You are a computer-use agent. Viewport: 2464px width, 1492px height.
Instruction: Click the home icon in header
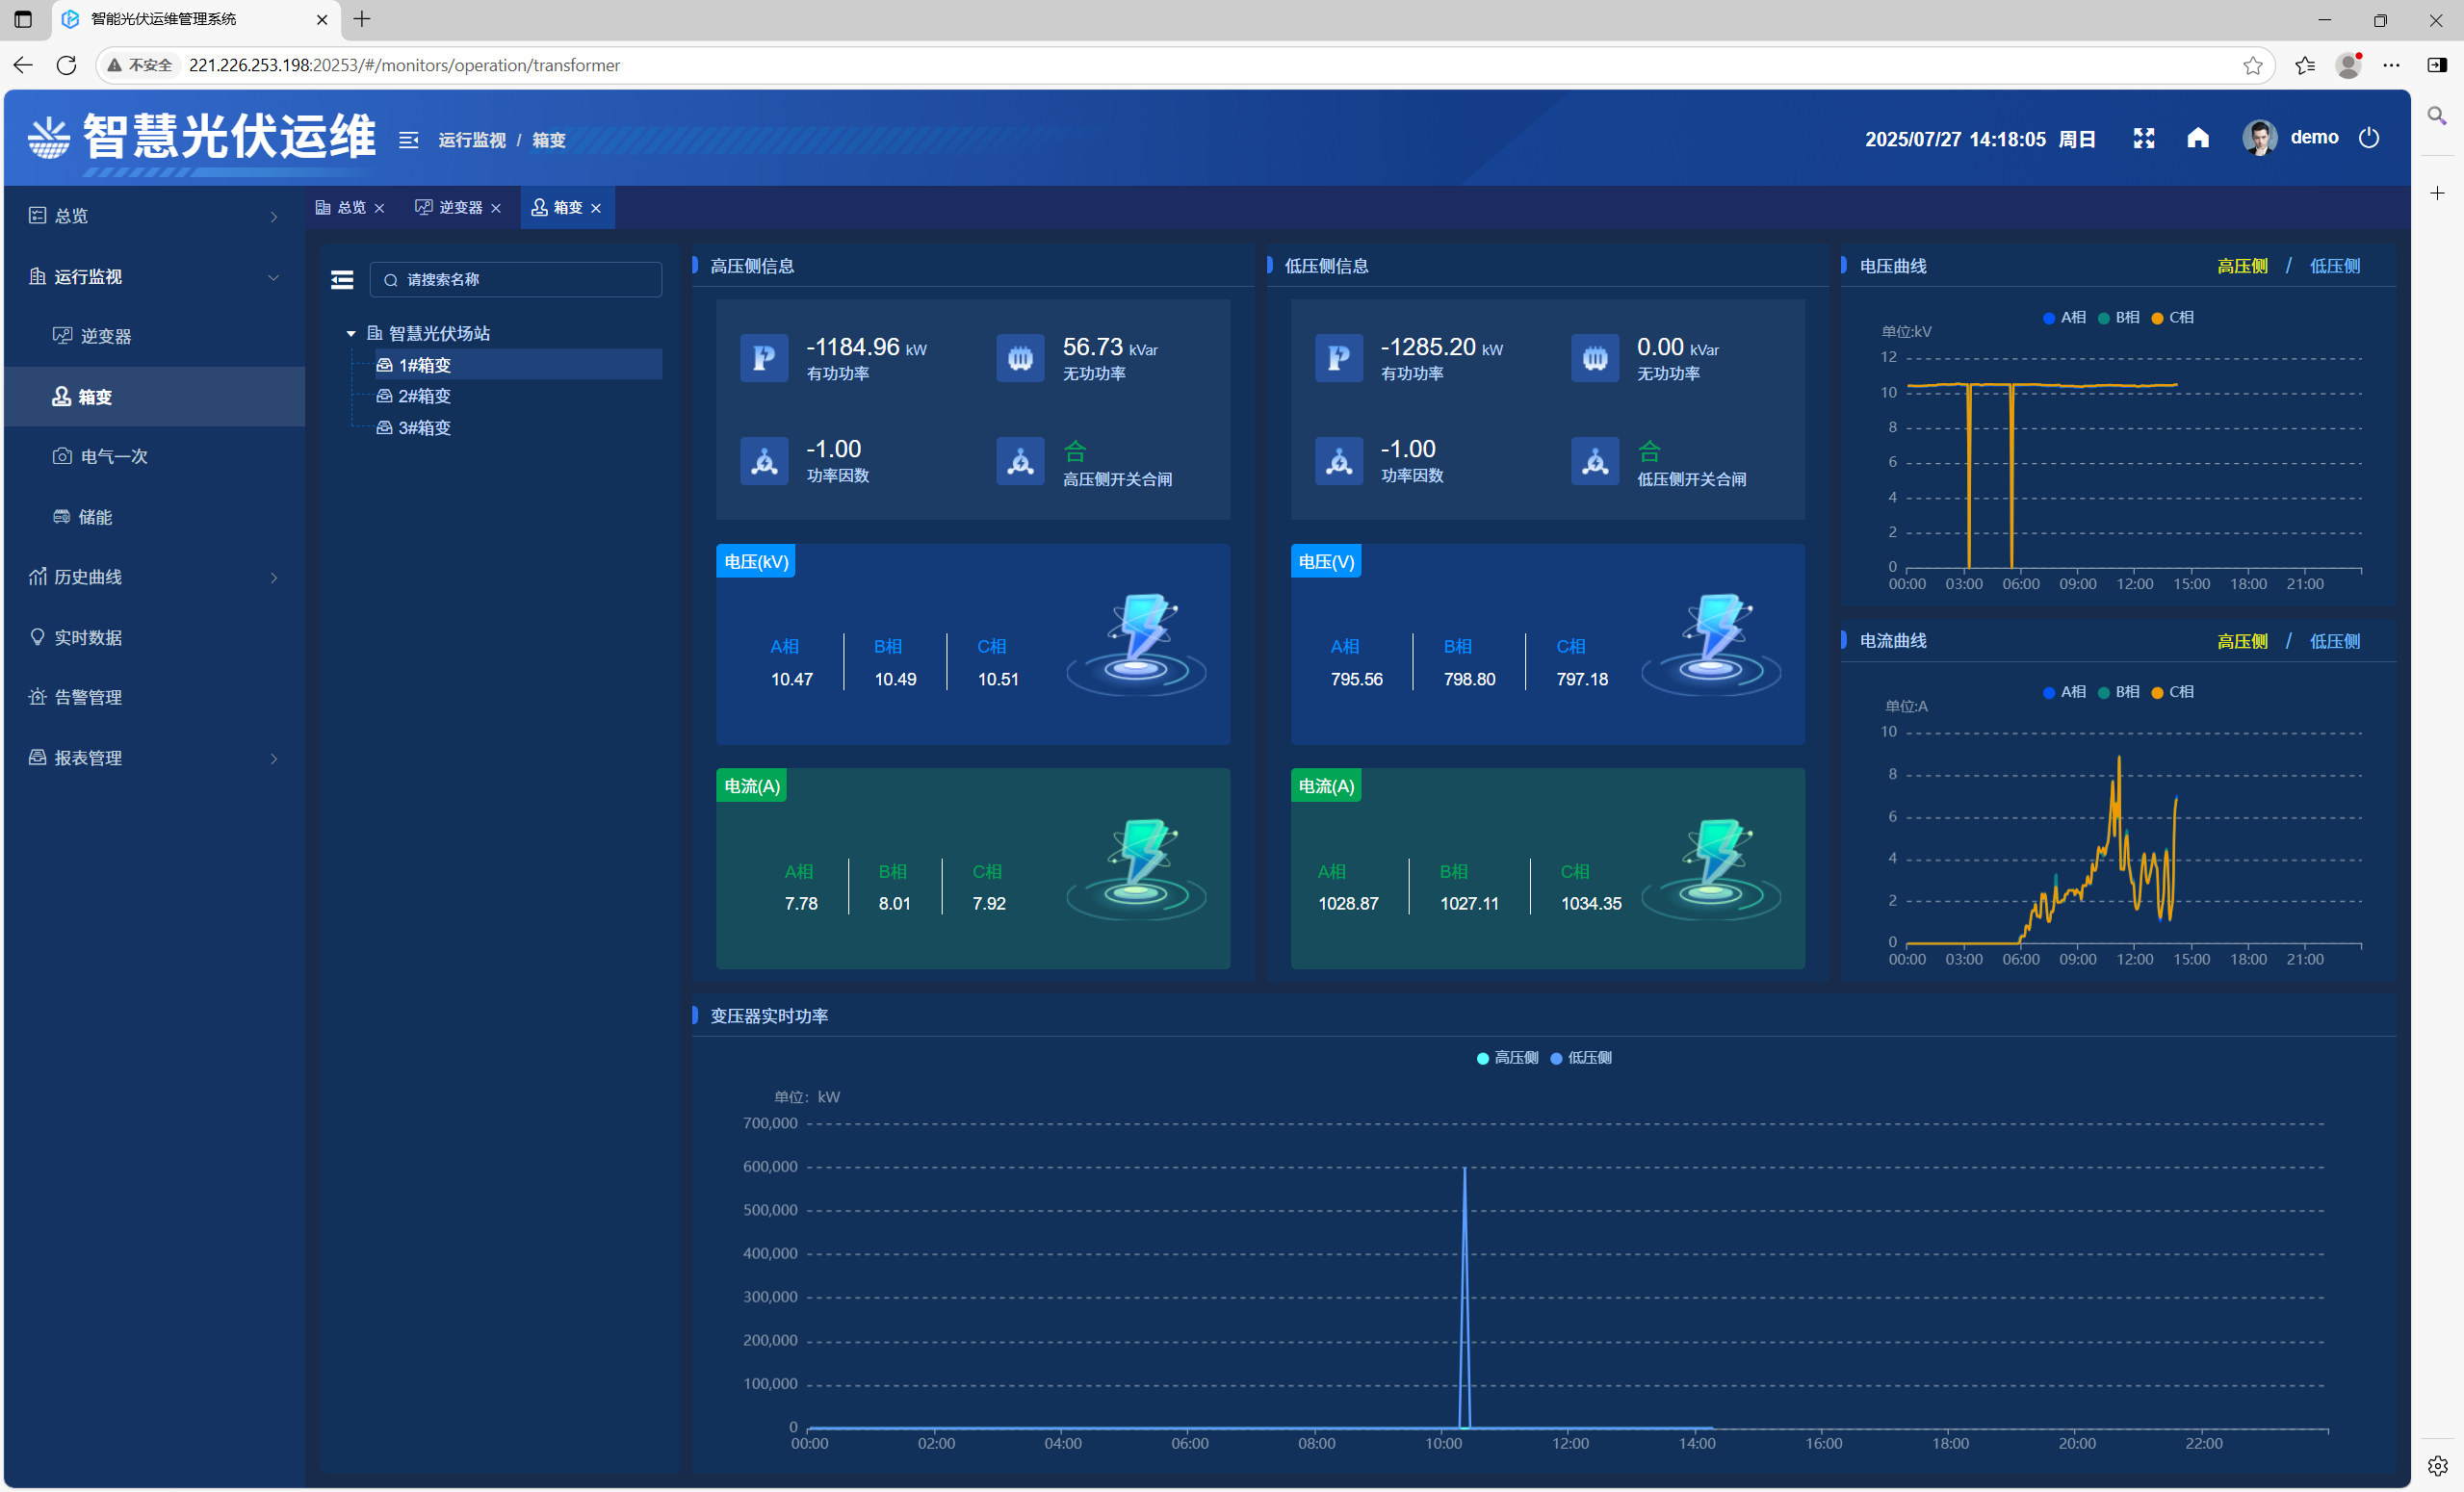click(2197, 138)
